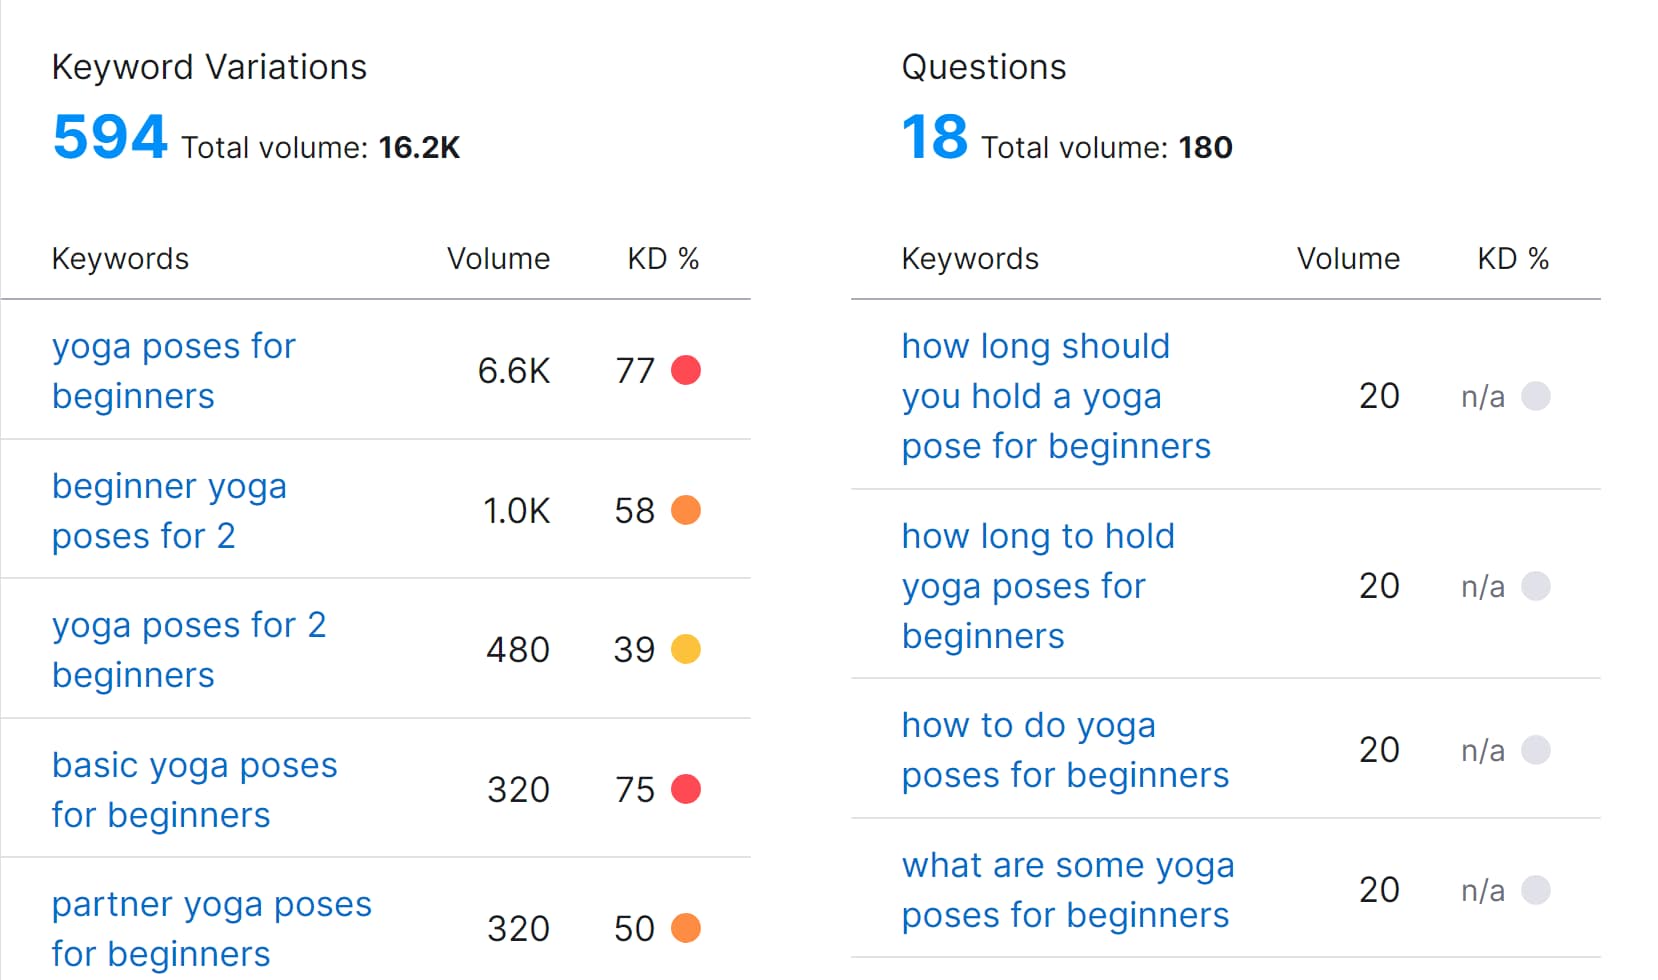This screenshot has height=980, width=1658.
Task: Click the red difficulty indicator for basic yoga poses
Action: pyautogui.click(x=686, y=789)
